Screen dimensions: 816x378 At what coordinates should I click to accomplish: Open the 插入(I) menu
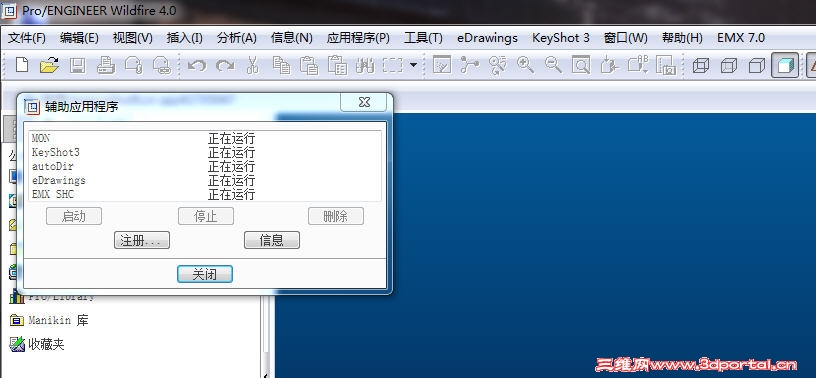(185, 38)
